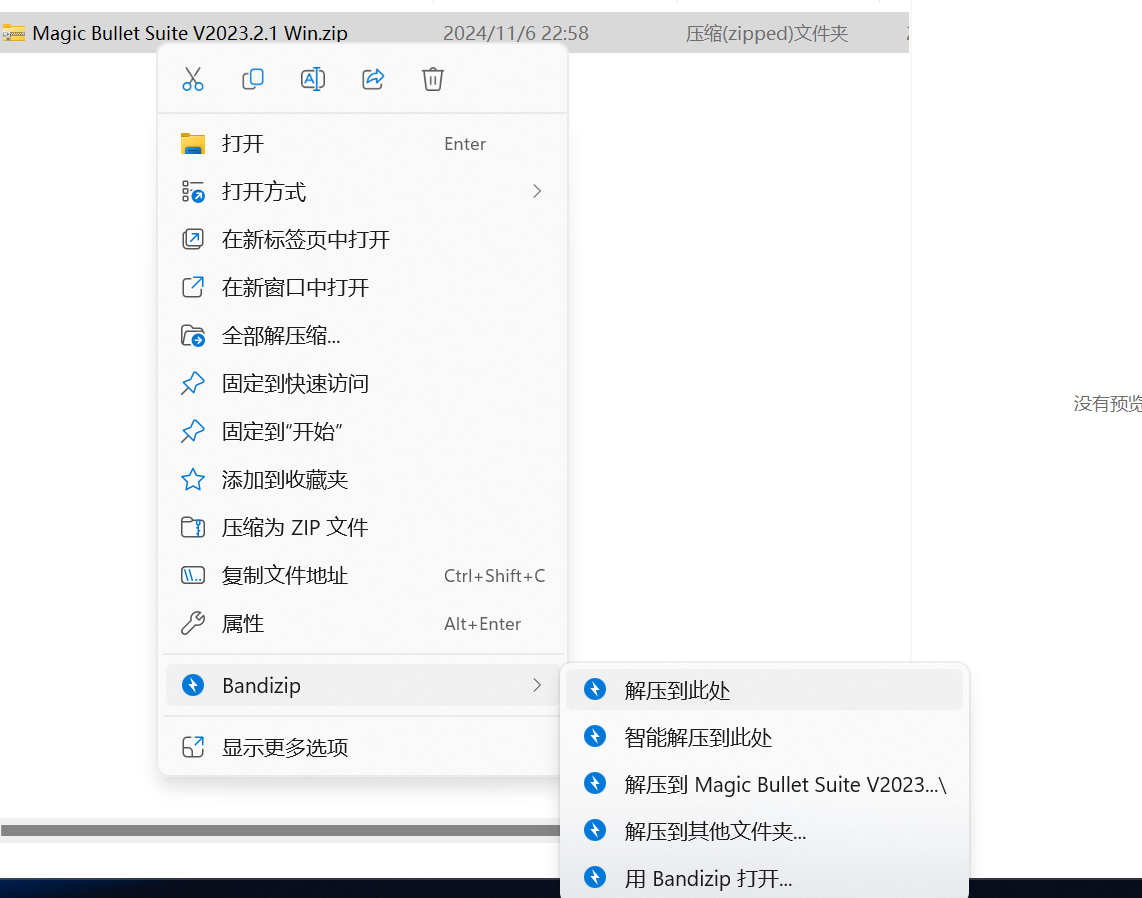Image resolution: width=1142 pixels, height=898 pixels.
Task: Click the icon beside 显示更多选项
Action: (x=193, y=747)
